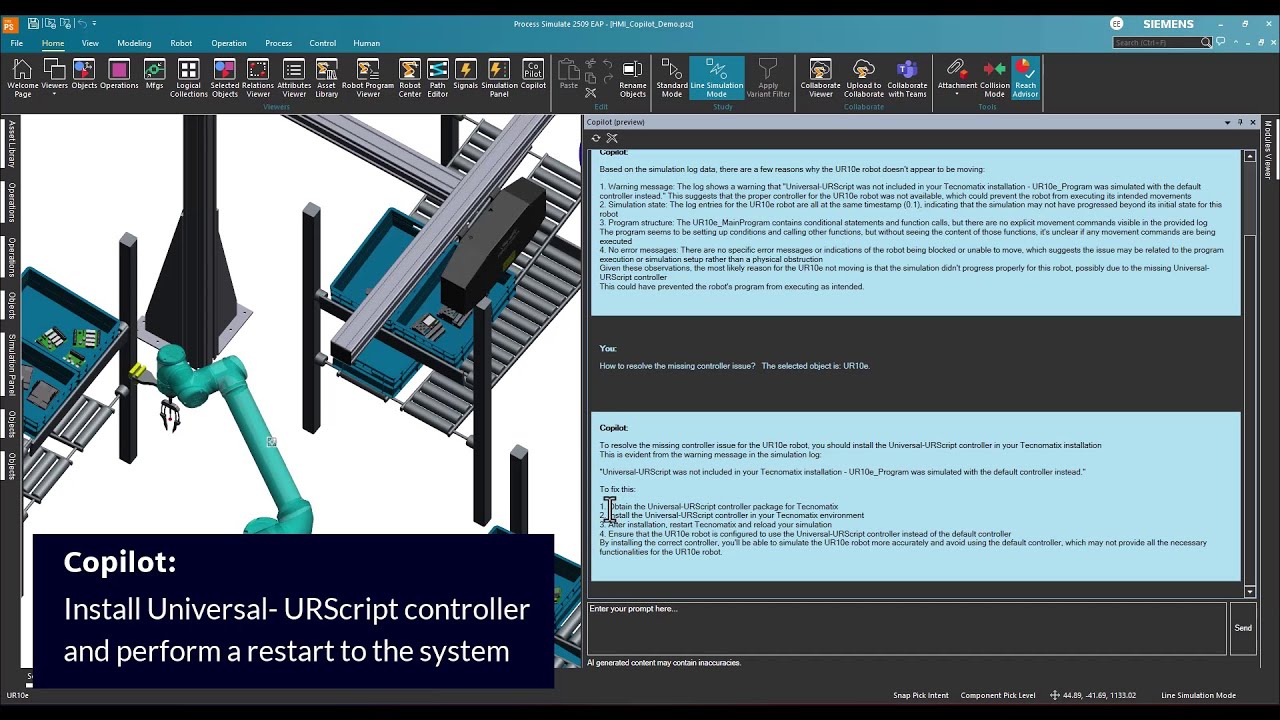Open the Simulation Panel

499,78
